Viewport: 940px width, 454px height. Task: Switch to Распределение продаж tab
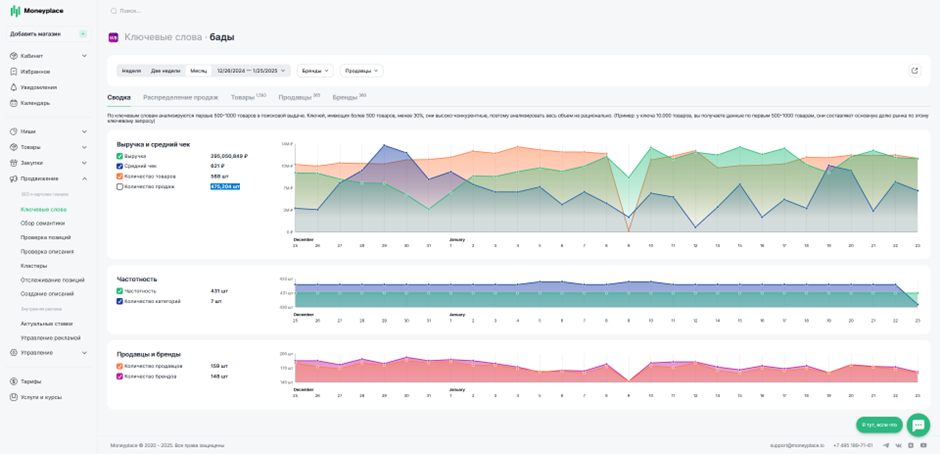point(180,97)
